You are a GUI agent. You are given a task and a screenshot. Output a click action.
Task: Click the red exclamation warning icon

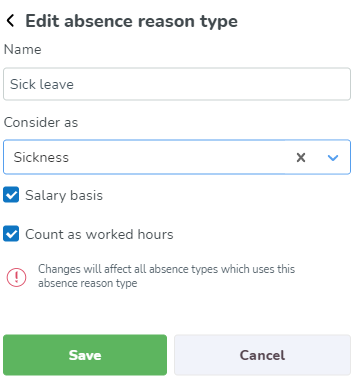click(16, 277)
